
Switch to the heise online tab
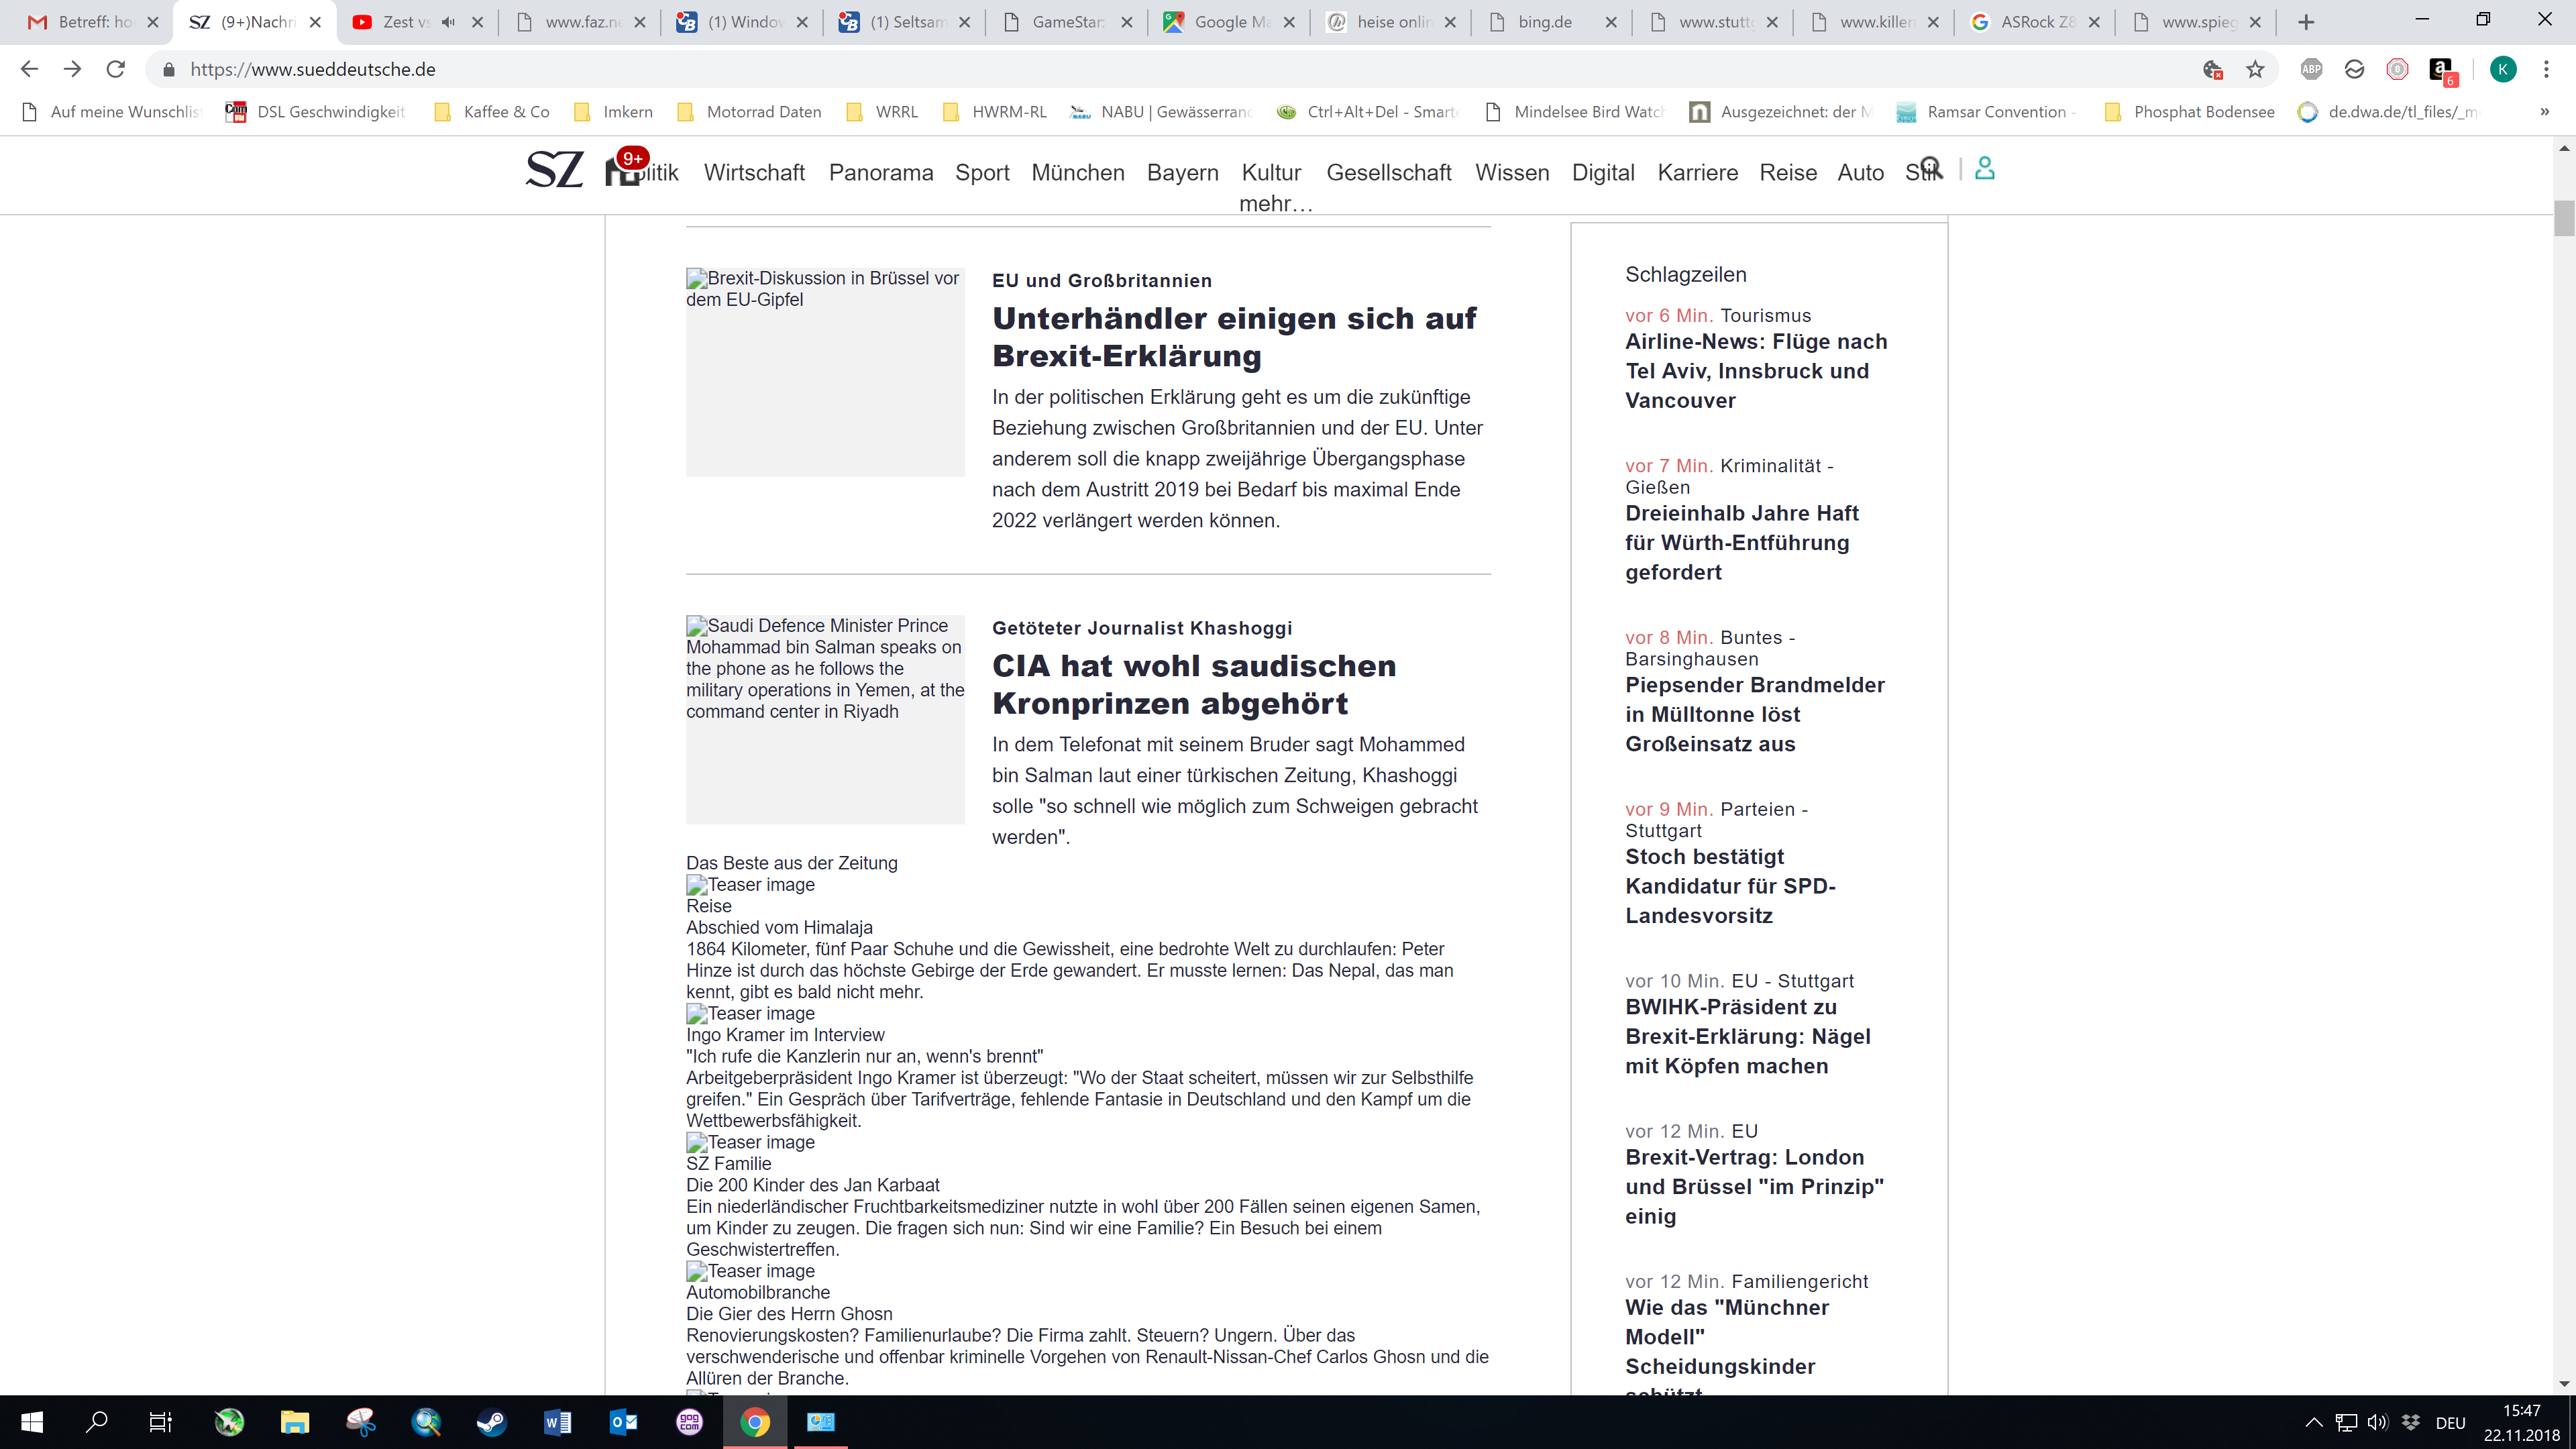tap(1391, 22)
